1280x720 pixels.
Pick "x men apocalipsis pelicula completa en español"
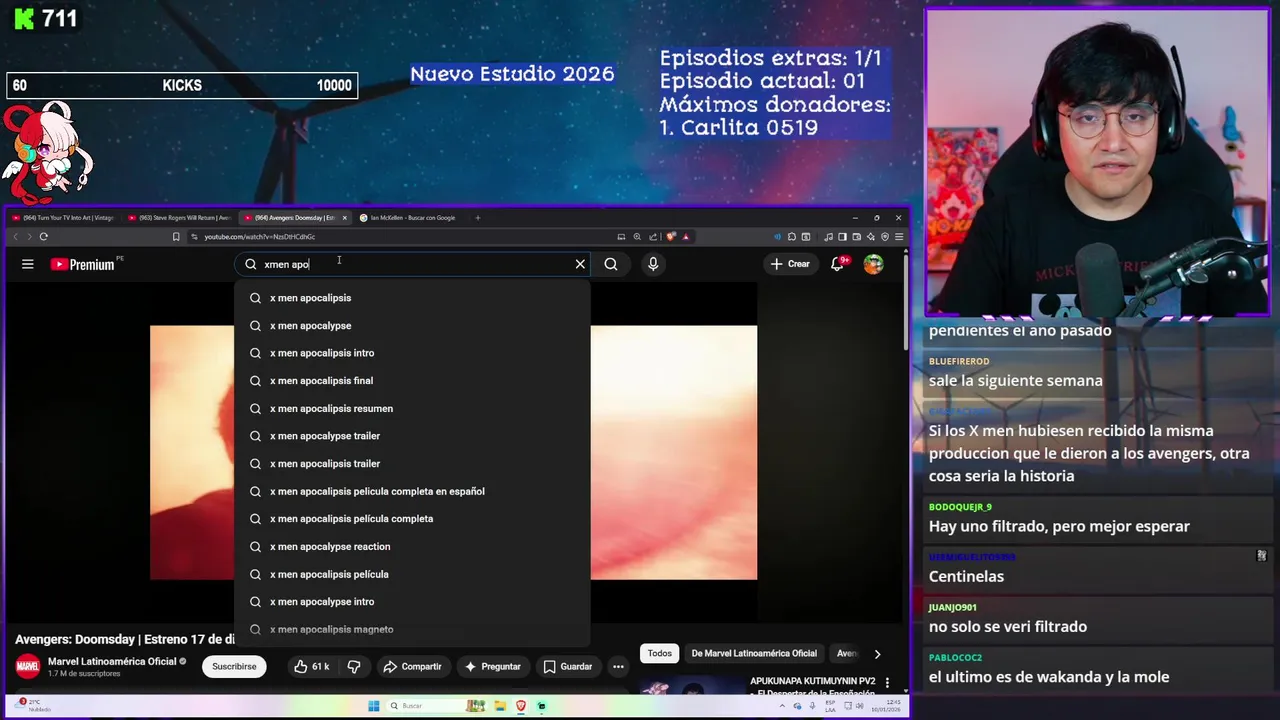[x=412, y=492]
